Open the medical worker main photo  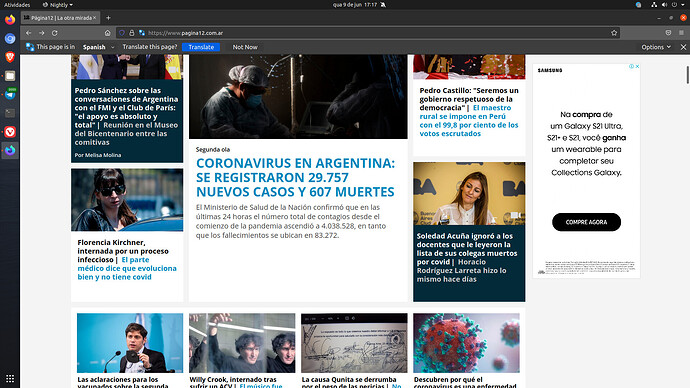point(298,97)
